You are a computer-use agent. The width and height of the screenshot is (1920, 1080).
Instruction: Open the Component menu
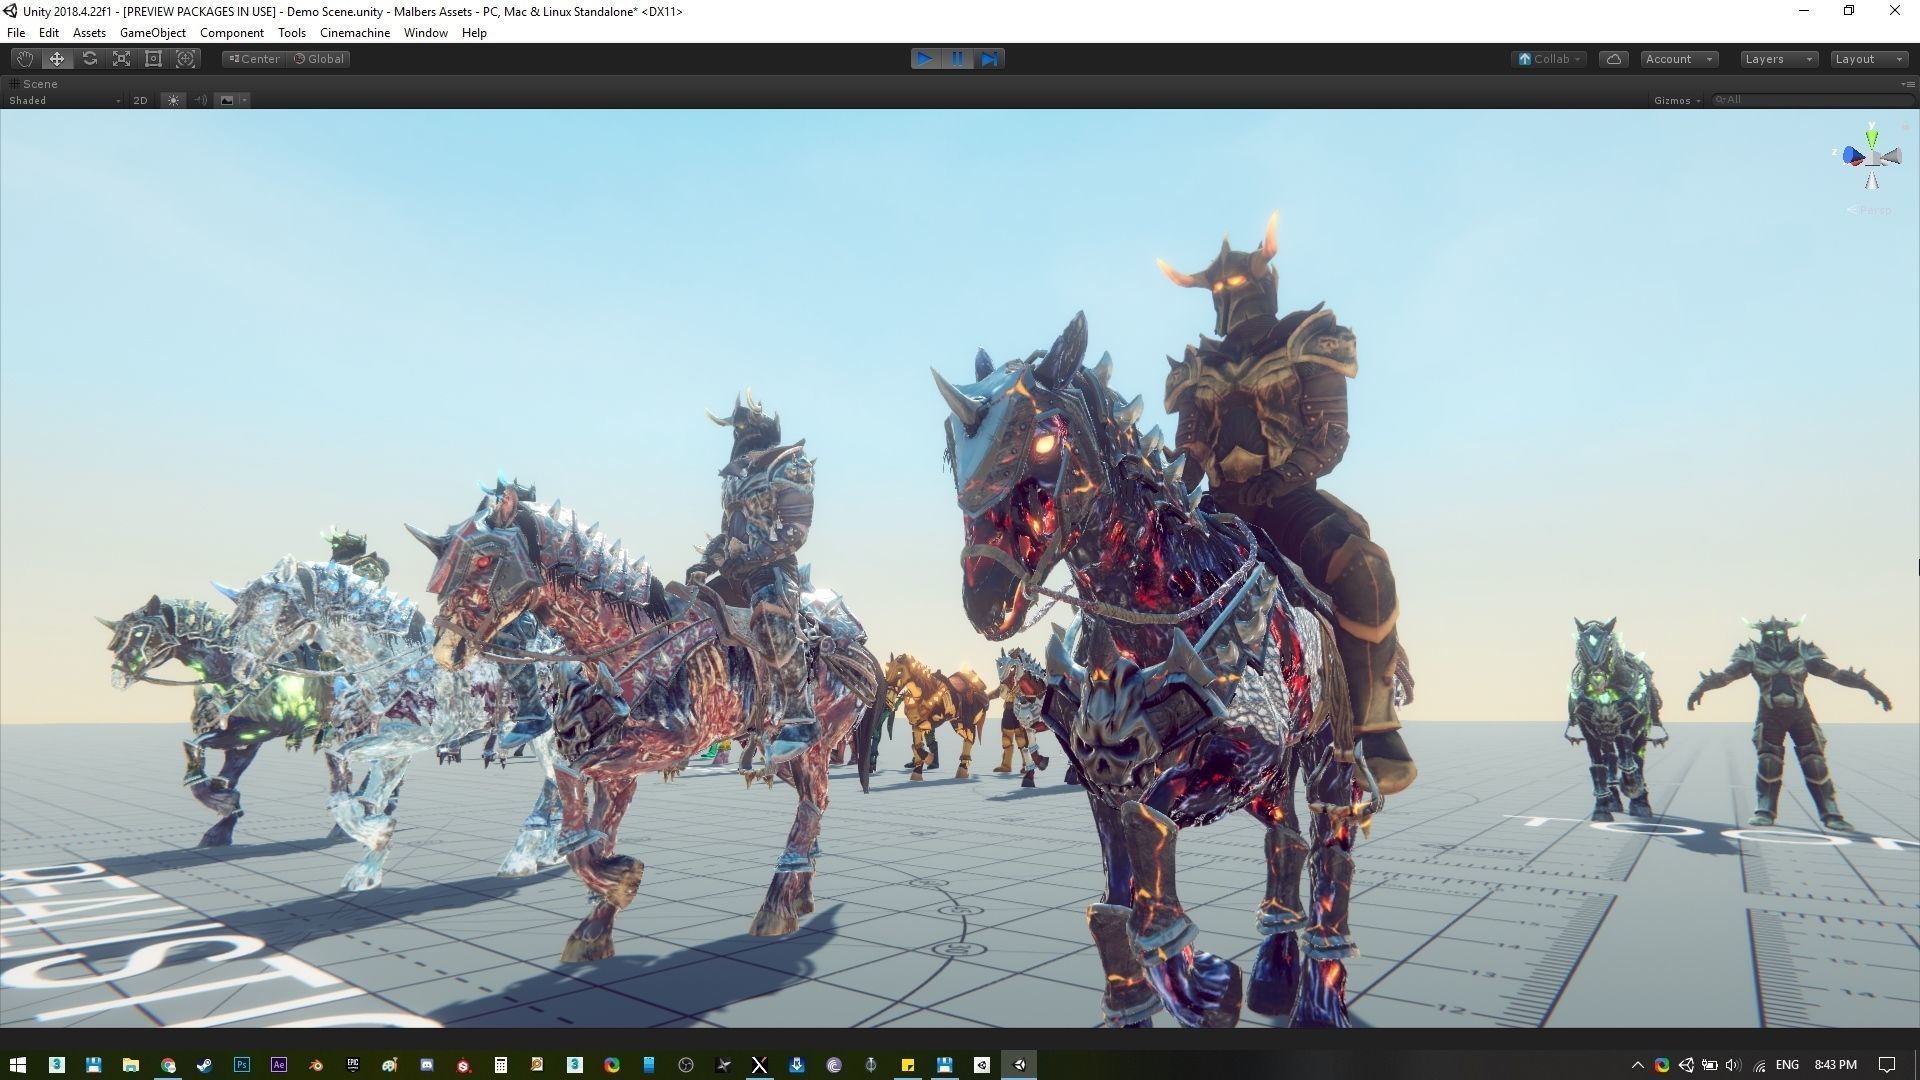(232, 33)
